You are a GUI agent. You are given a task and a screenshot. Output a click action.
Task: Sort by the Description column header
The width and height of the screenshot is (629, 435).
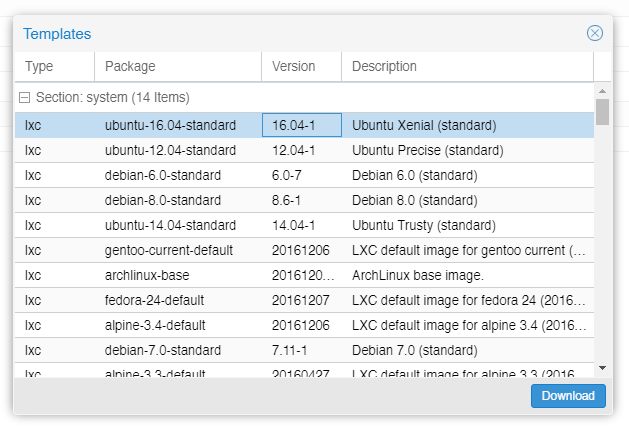(467, 66)
